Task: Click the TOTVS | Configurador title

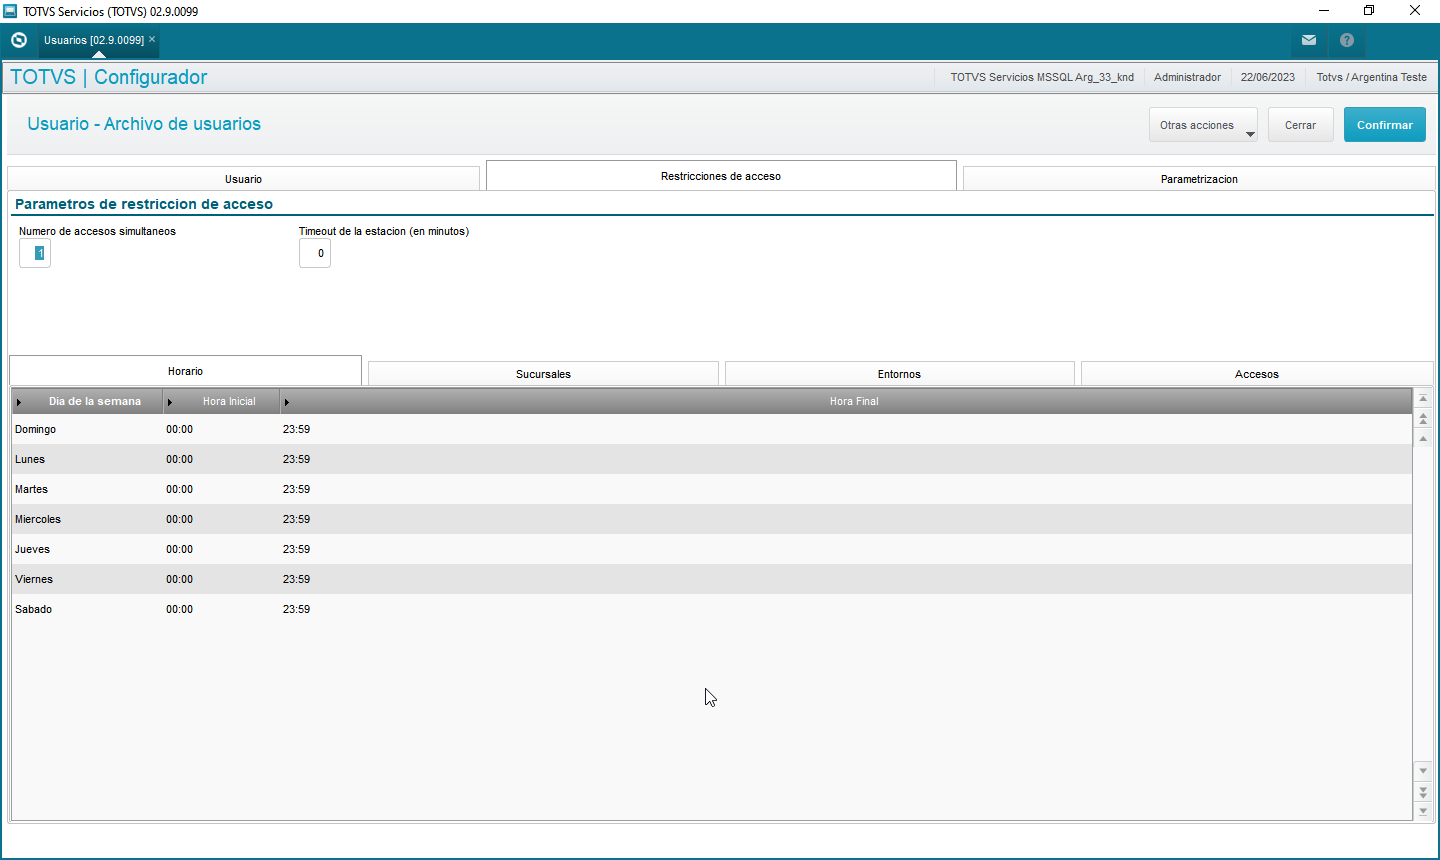Action: (x=108, y=77)
